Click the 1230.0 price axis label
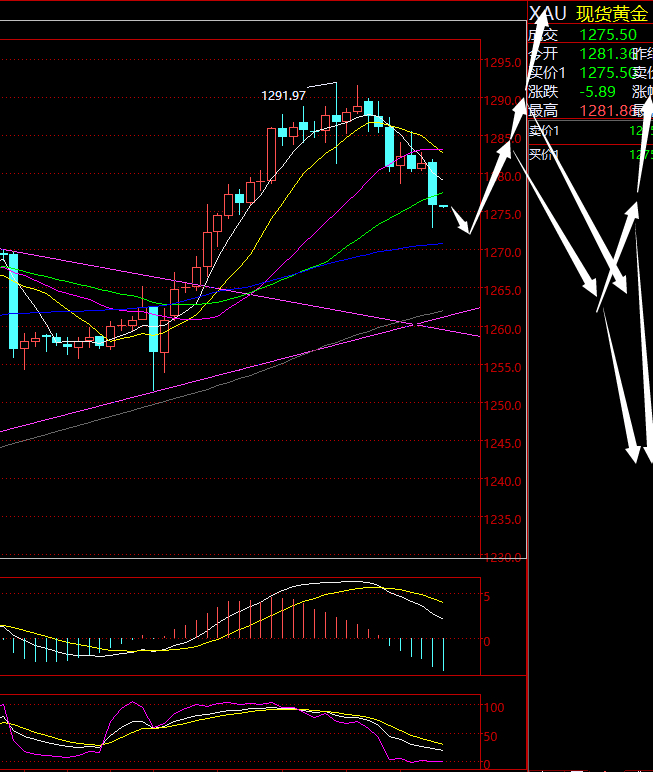 pos(502,557)
